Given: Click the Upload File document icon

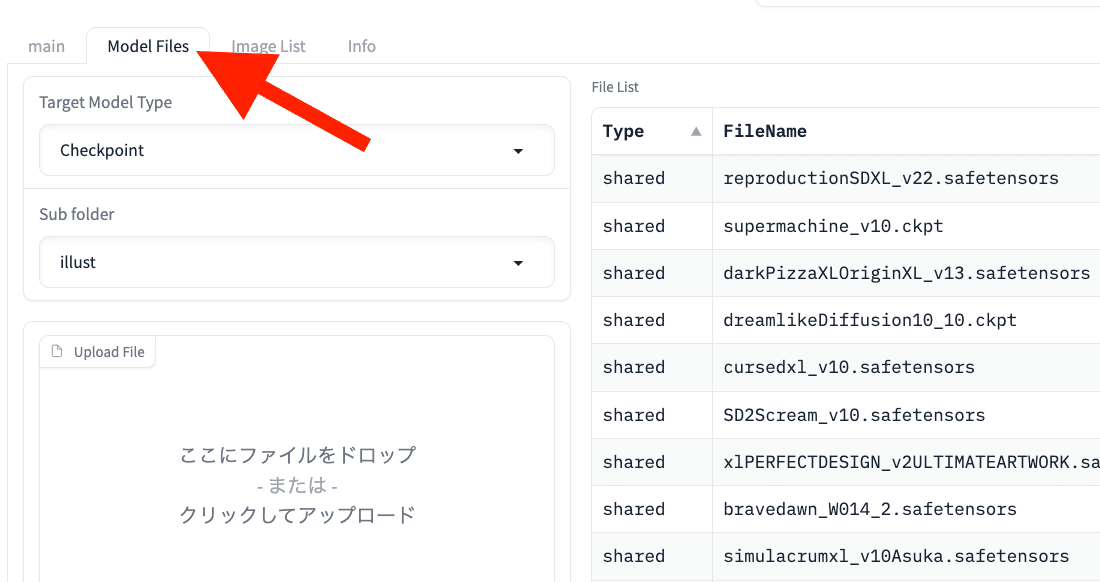Looking at the screenshot, I should pyautogui.click(x=57, y=352).
